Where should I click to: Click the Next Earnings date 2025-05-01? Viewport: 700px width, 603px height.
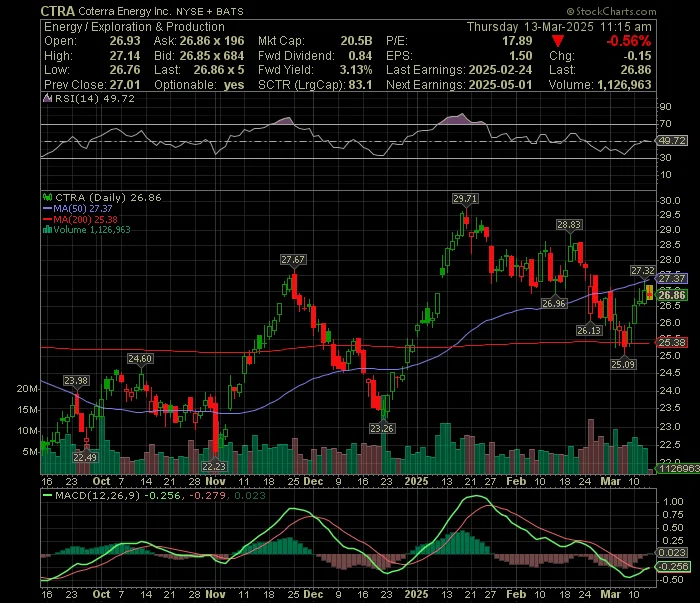click(x=500, y=85)
